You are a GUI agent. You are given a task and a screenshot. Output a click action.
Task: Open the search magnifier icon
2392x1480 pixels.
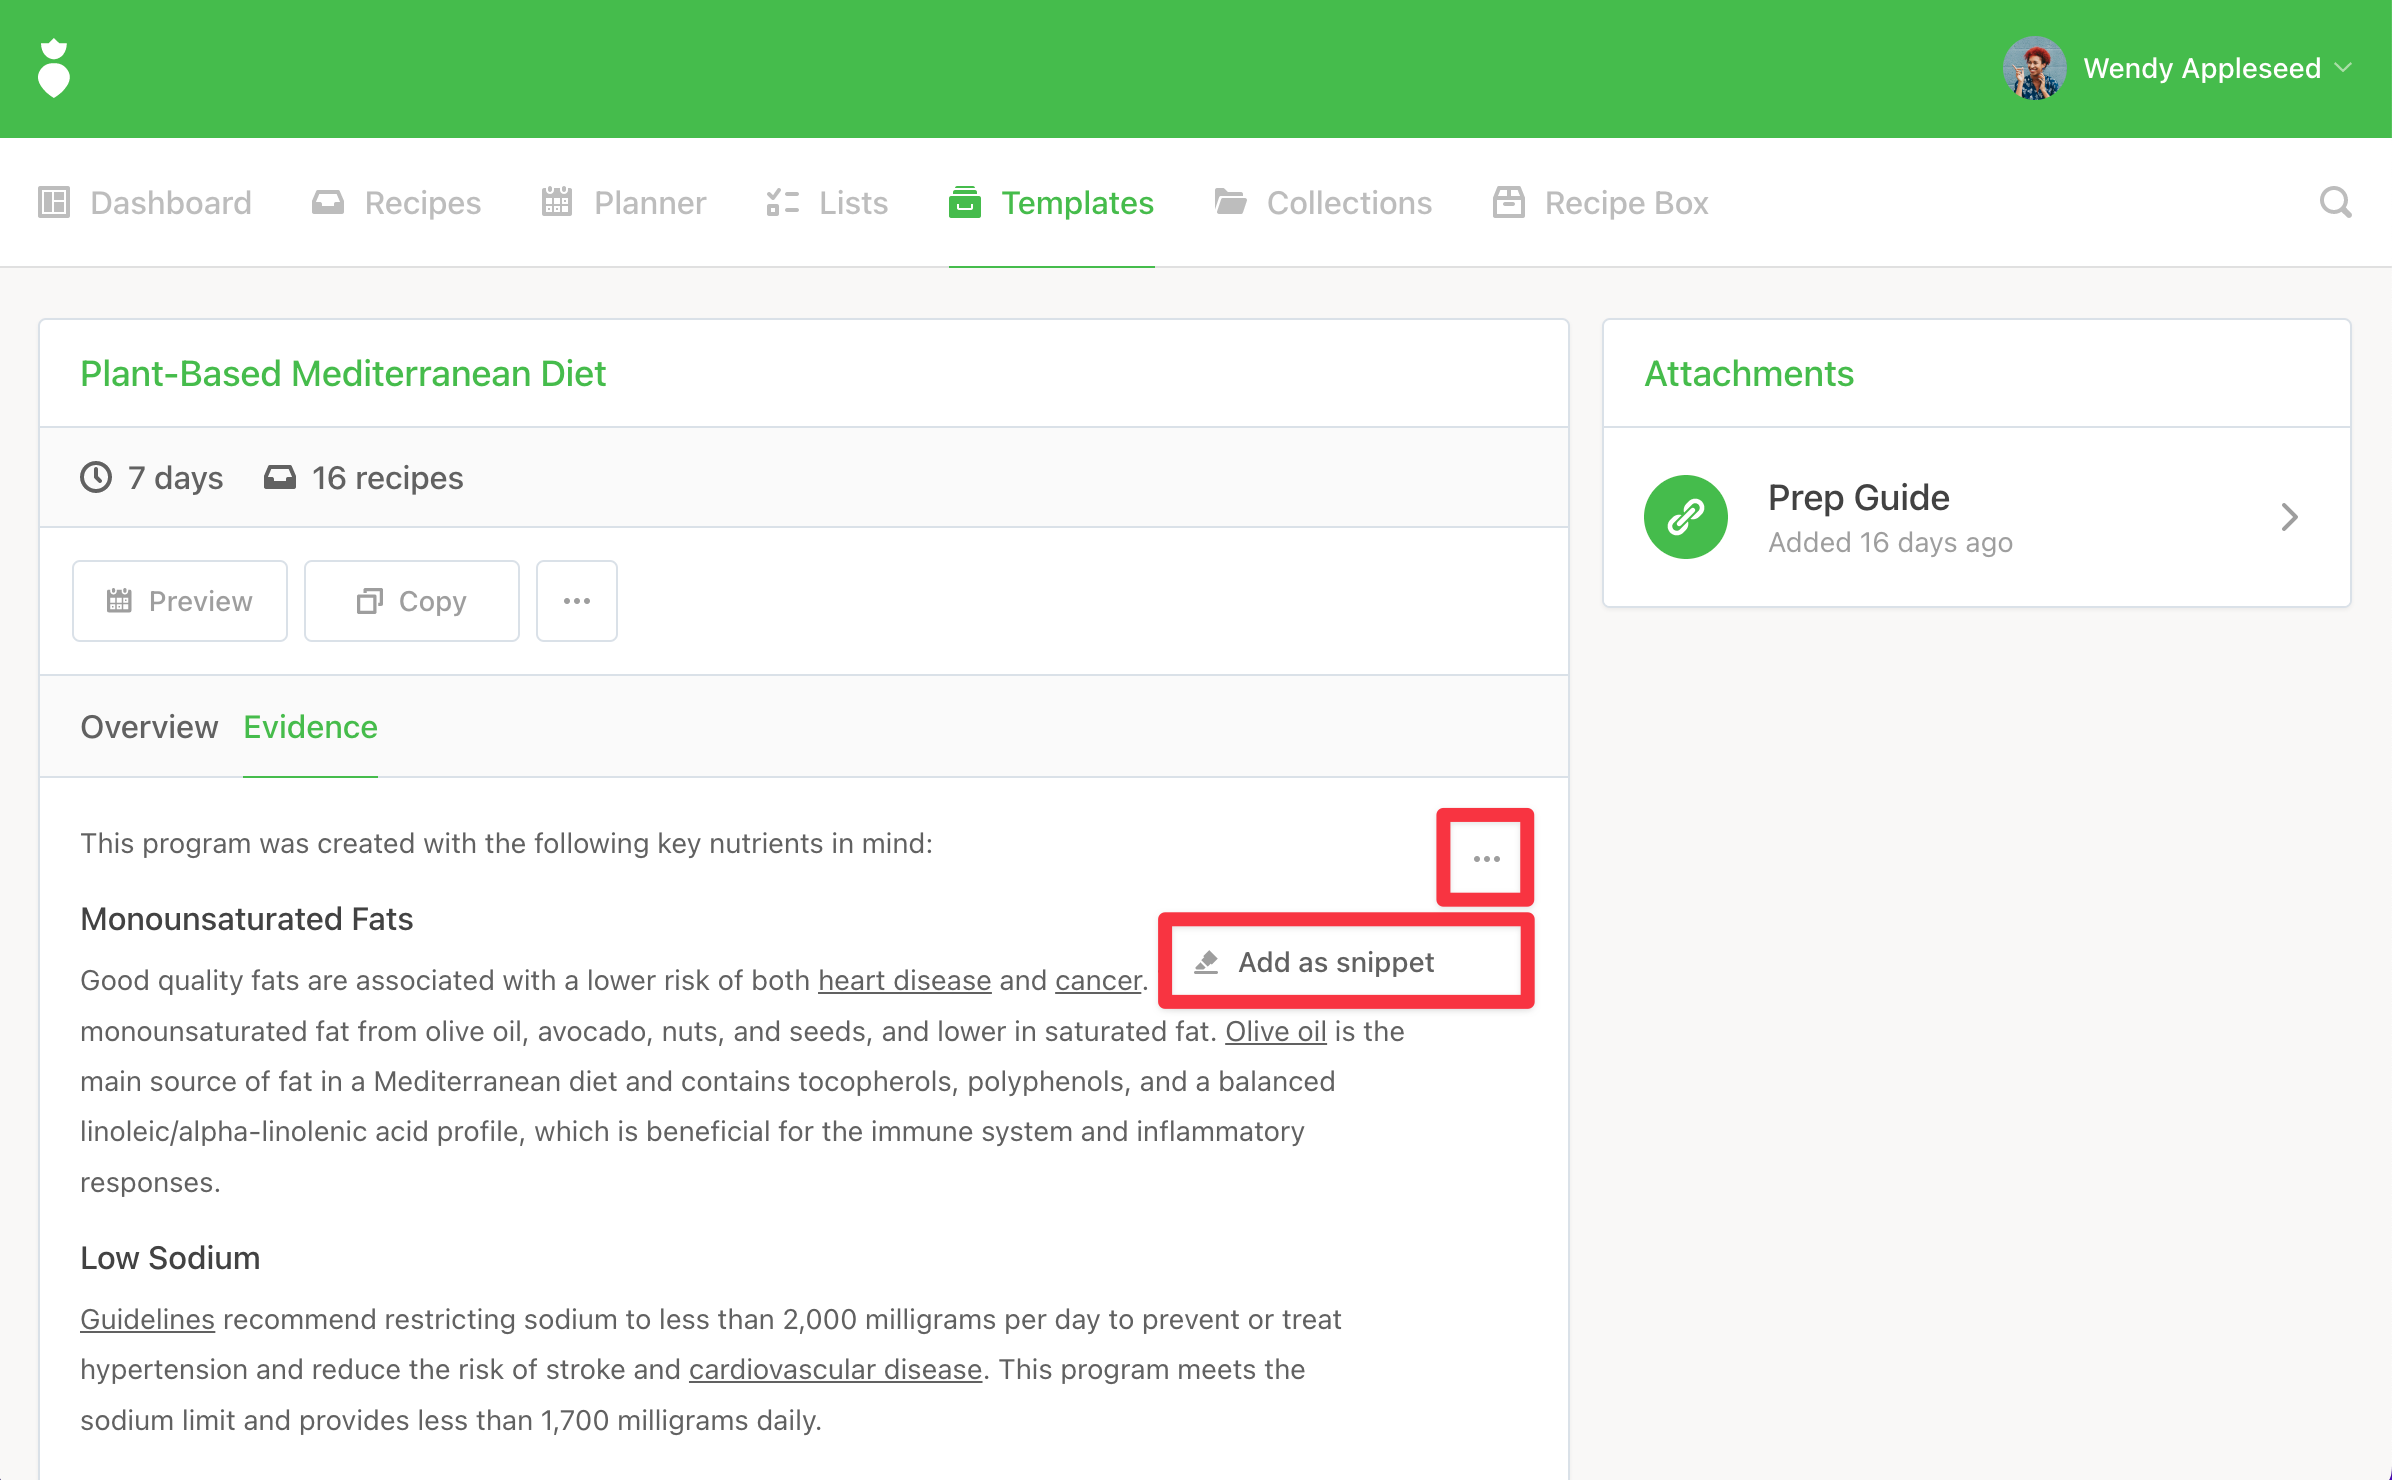point(2335,203)
